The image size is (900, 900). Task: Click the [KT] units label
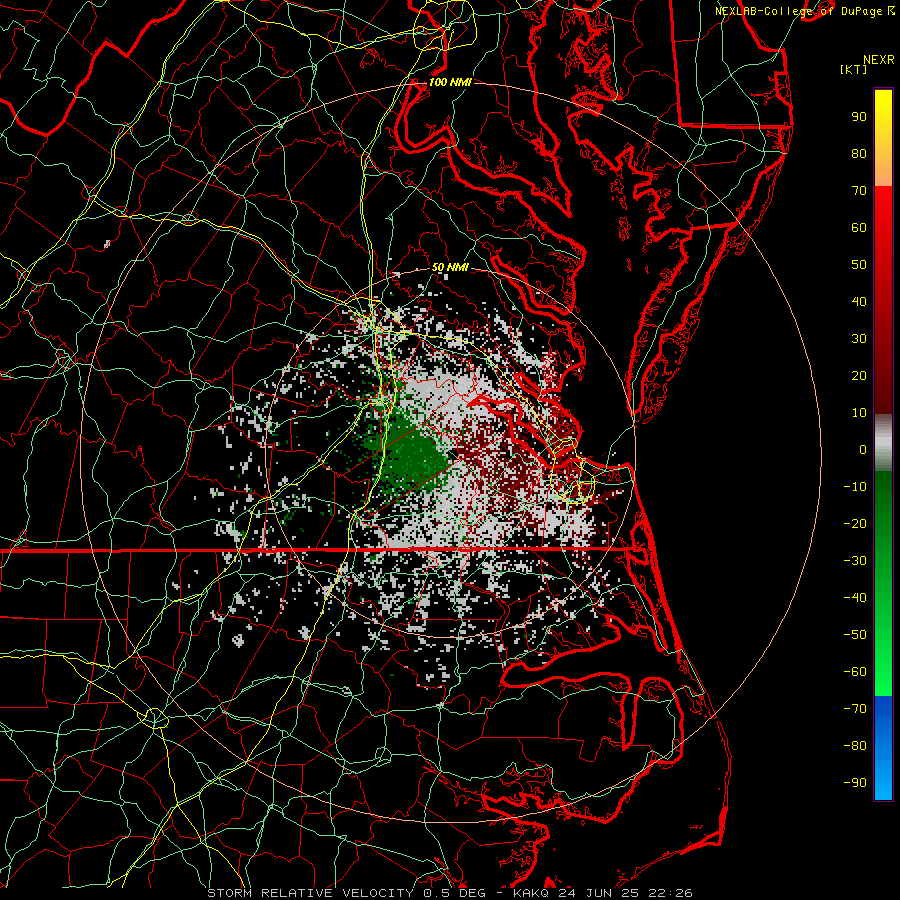pyautogui.click(x=854, y=69)
